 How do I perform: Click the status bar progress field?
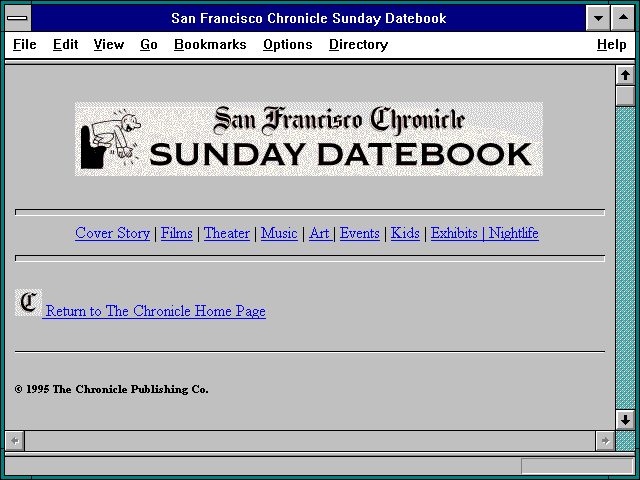[x=577, y=466]
